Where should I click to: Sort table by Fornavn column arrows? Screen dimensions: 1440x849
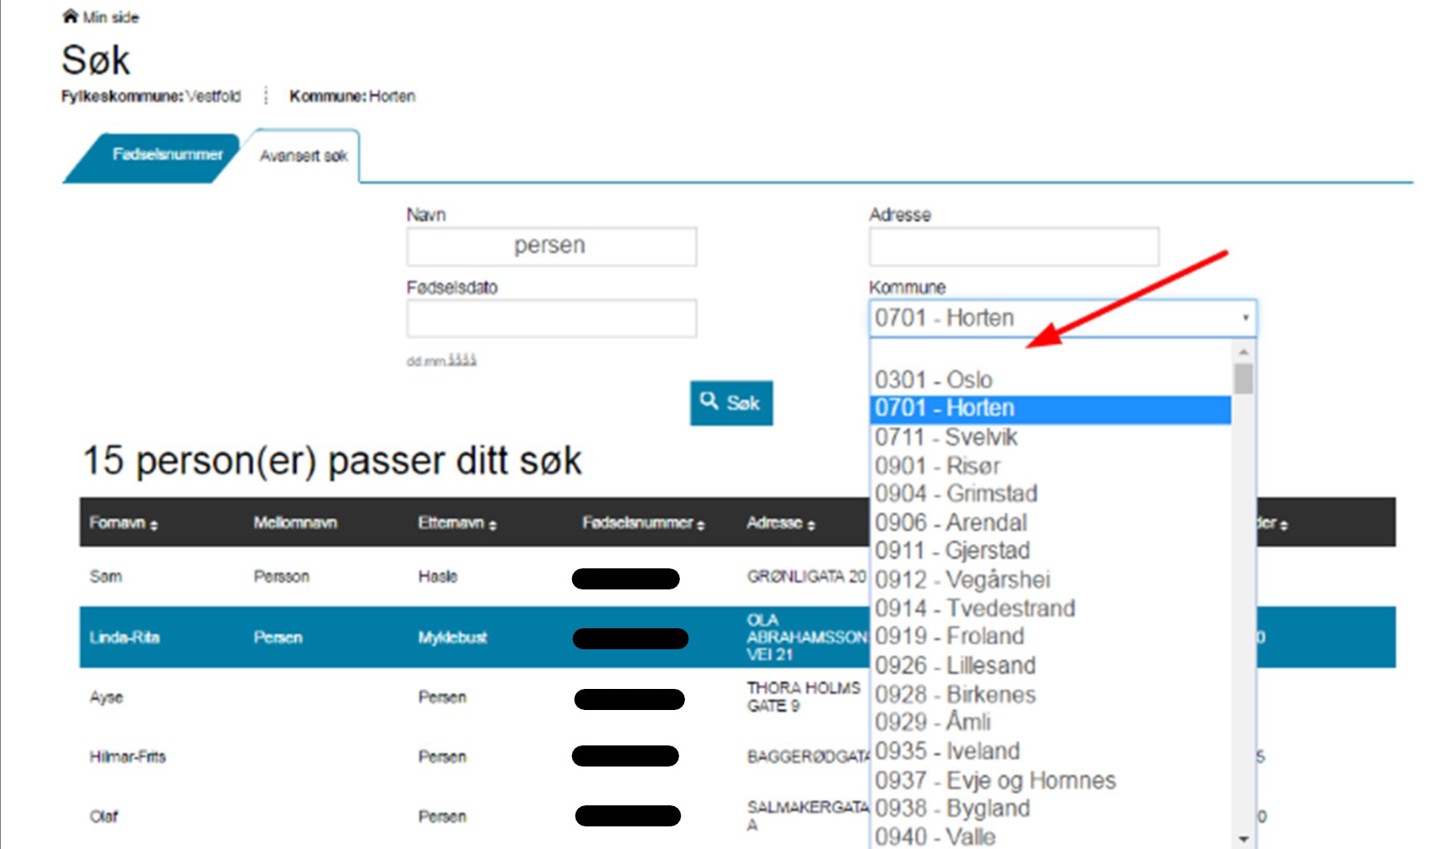154,525
